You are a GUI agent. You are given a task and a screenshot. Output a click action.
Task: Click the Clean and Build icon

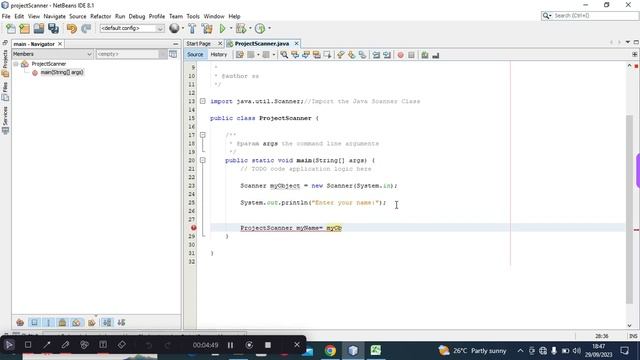(x=207, y=29)
